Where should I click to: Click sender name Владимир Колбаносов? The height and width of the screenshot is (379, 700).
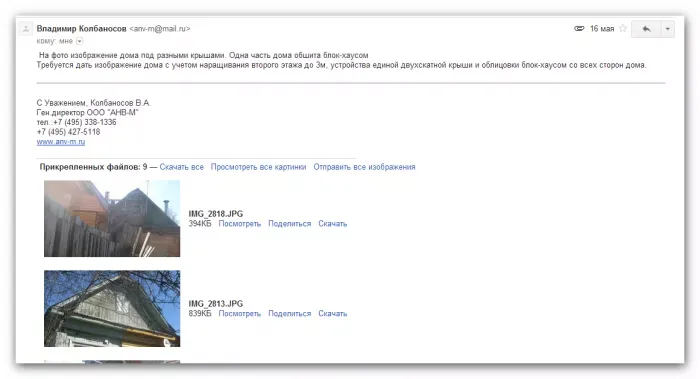pyautogui.click(x=82, y=29)
